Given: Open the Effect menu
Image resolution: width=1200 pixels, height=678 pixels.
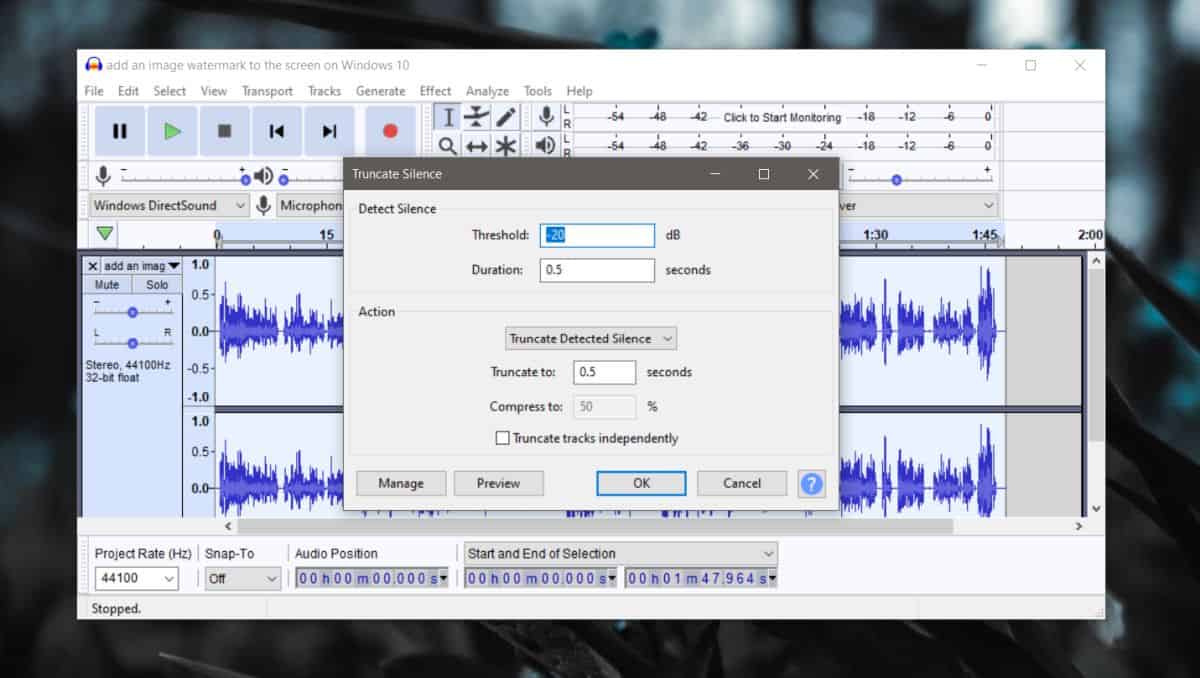Looking at the screenshot, I should tap(435, 91).
